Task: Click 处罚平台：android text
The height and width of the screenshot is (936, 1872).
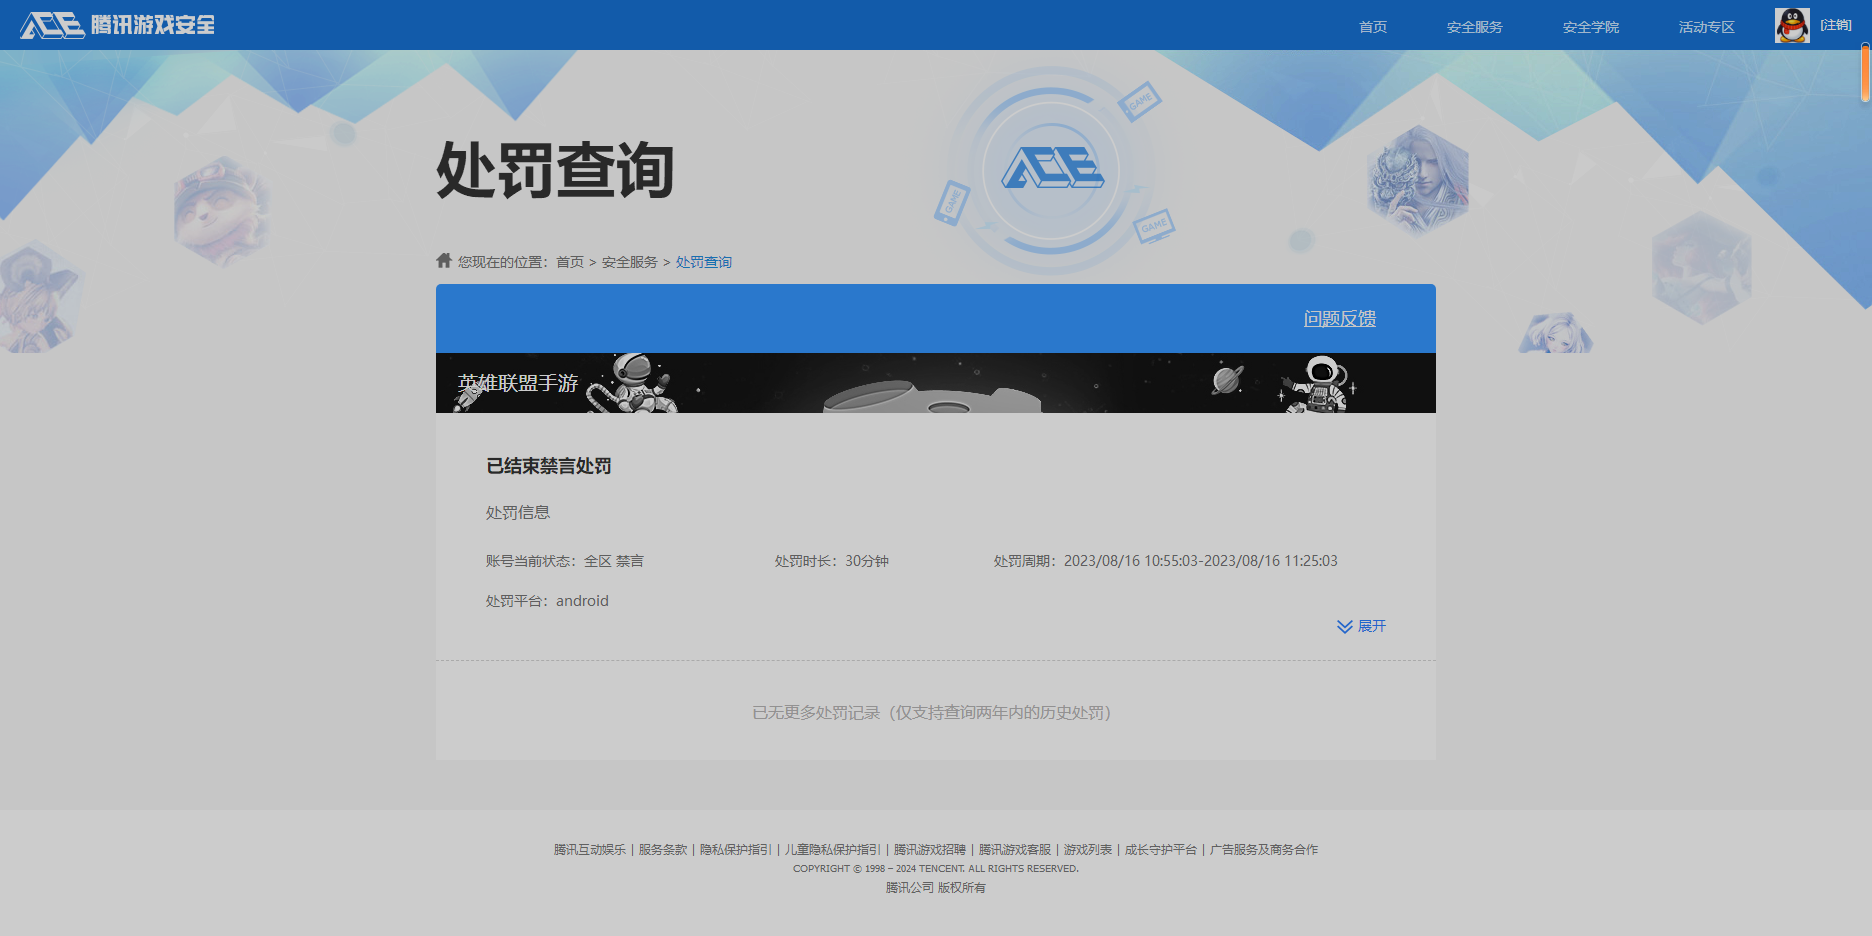Action: [547, 601]
